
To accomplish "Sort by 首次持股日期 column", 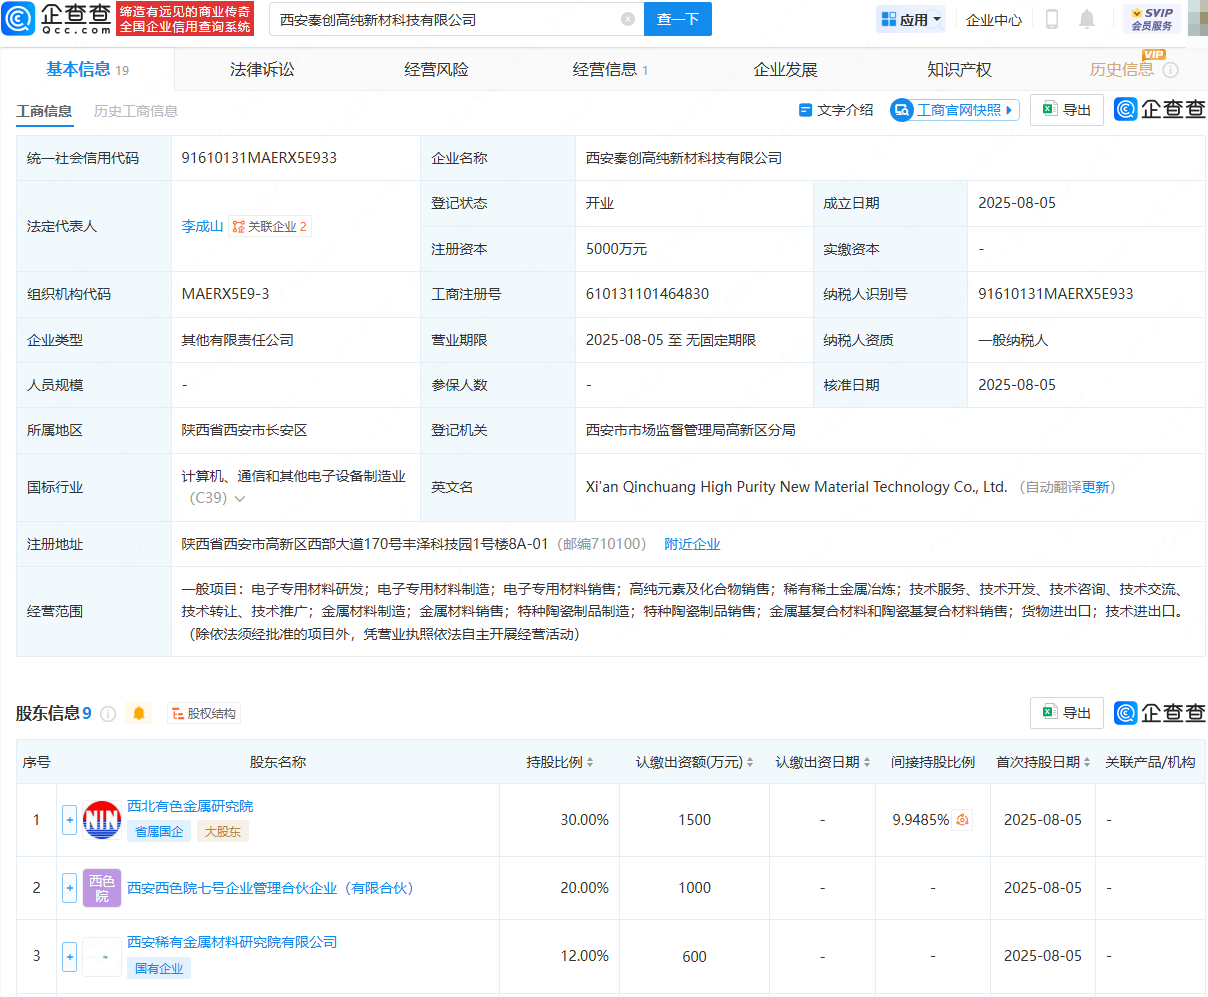I will pyautogui.click(x=1043, y=762).
